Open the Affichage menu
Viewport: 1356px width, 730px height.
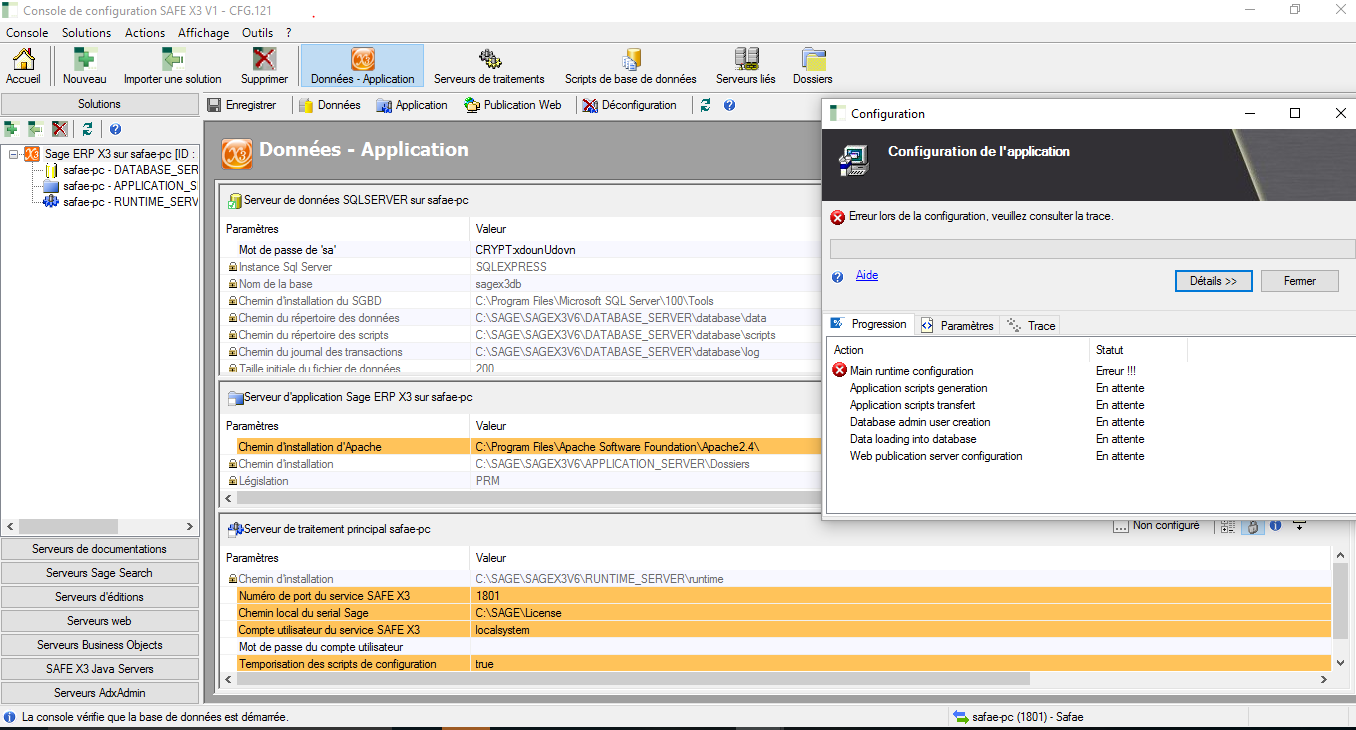[204, 33]
